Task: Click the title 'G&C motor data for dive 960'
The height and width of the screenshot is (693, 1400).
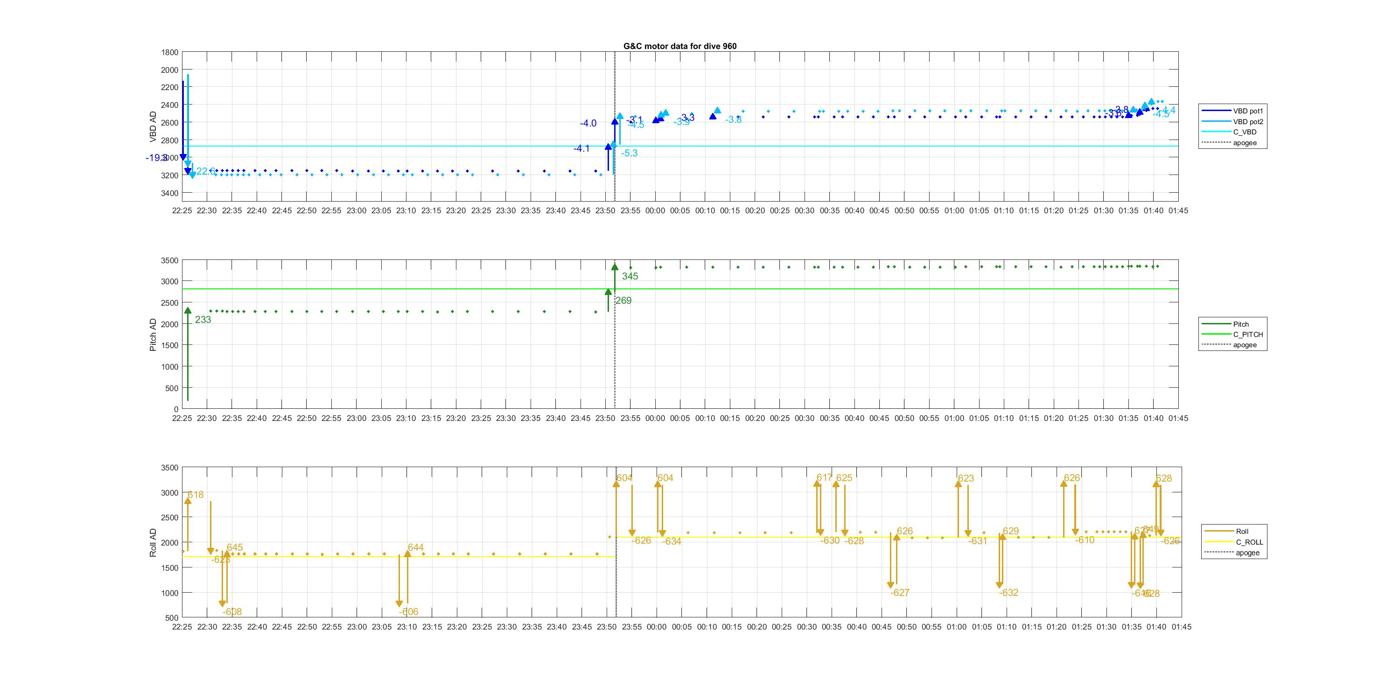Action: [x=680, y=46]
